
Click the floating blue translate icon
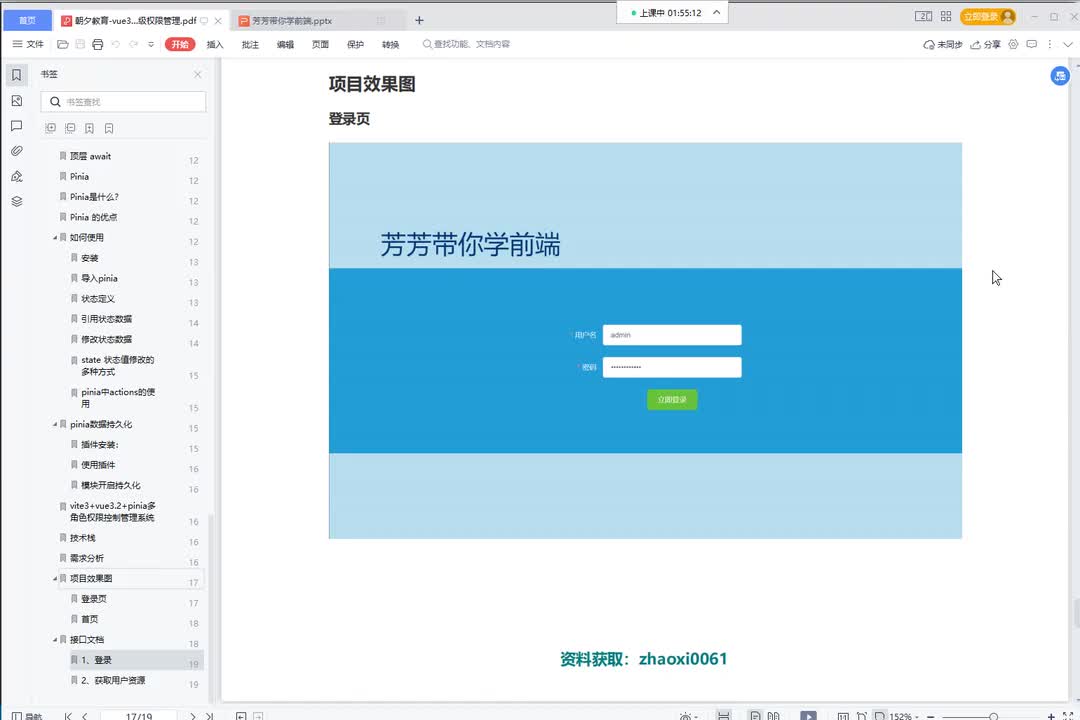point(1059,76)
